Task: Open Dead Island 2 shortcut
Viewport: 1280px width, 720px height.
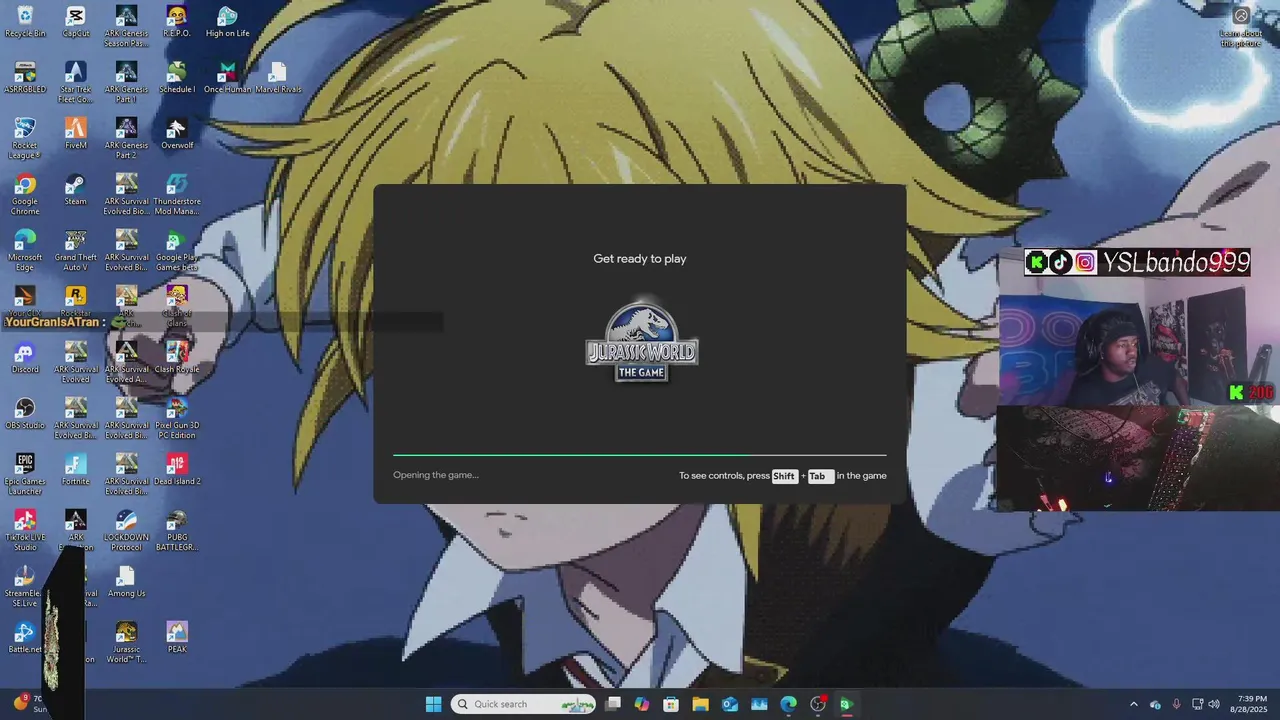Action: pyautogui.click(x=177, y=470)
